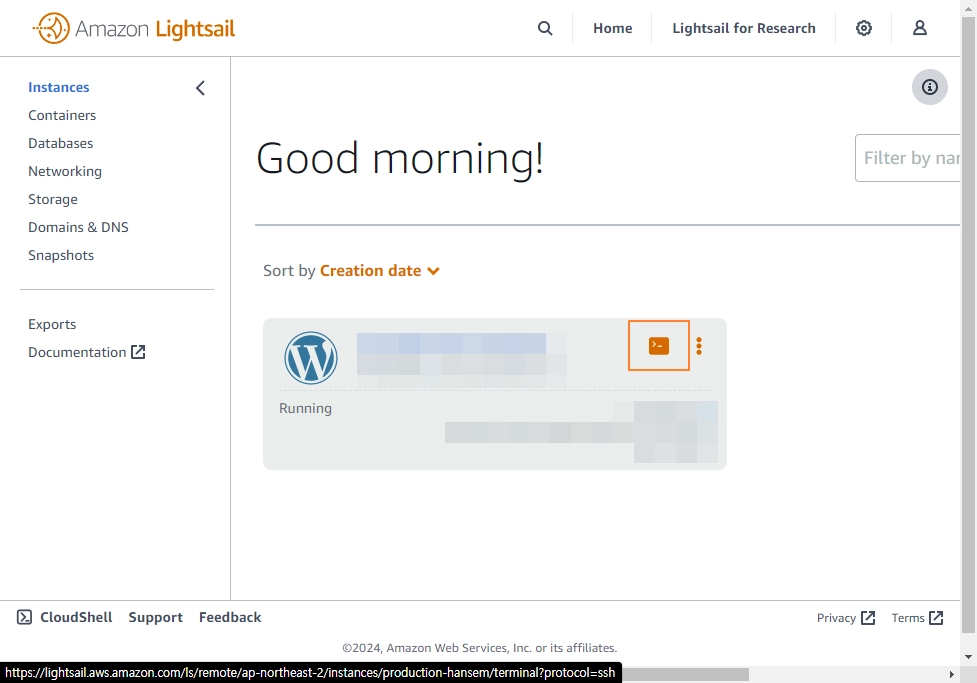Open the Documentation external link
Image resolution: width=977 pixels, height=683 pixels.
(x=87, y=352)
